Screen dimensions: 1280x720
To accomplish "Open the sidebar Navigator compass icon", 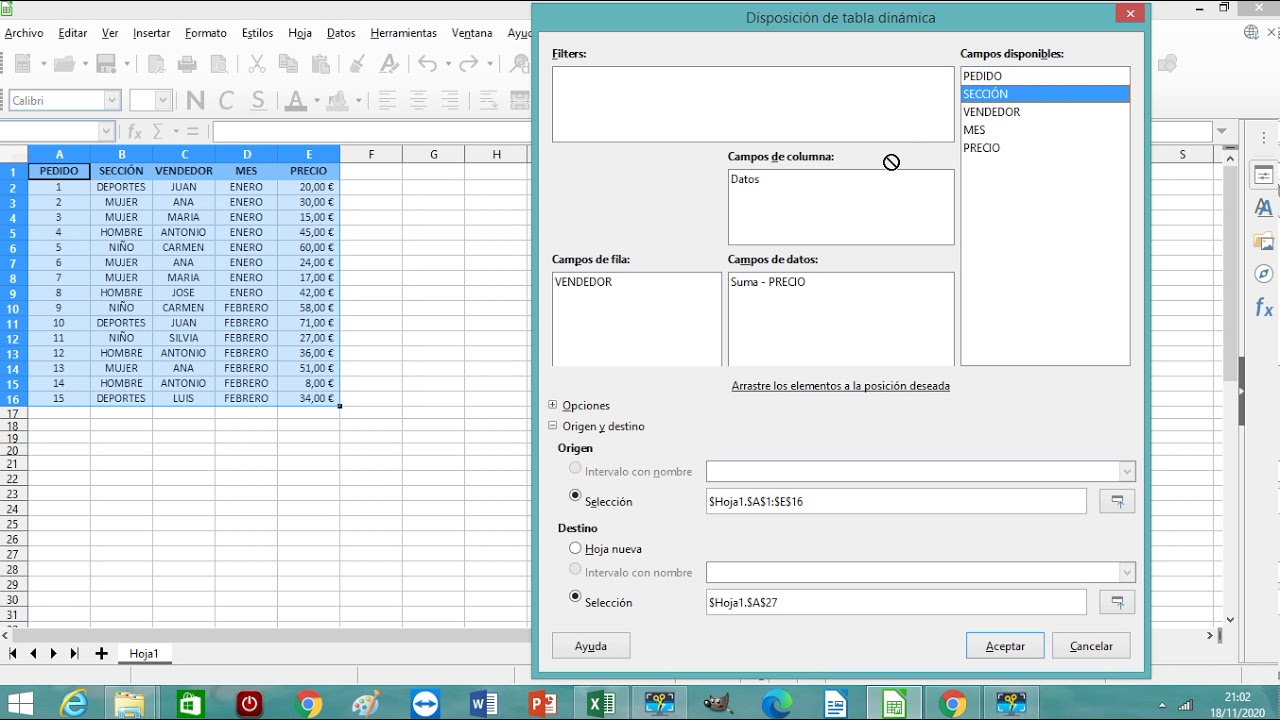I will coord(1264,274).
